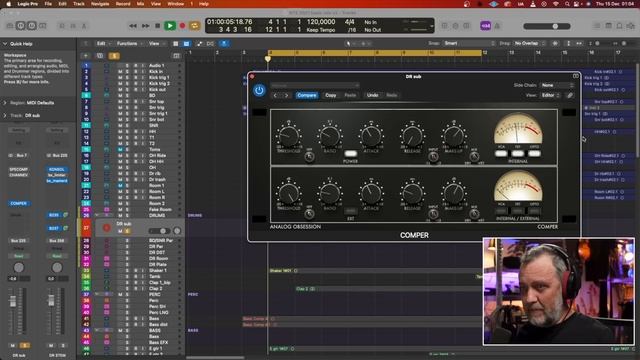
Task: Toggle the lower channel EXT switch
Action: (x=350, y=211)
